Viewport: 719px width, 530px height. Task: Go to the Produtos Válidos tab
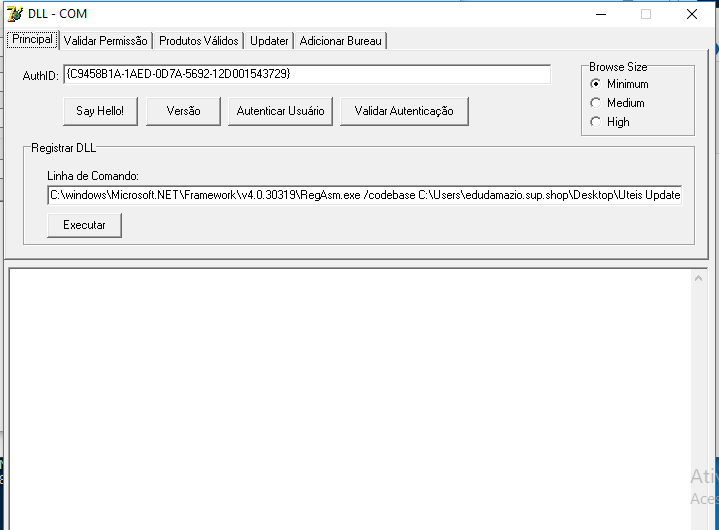199,41
